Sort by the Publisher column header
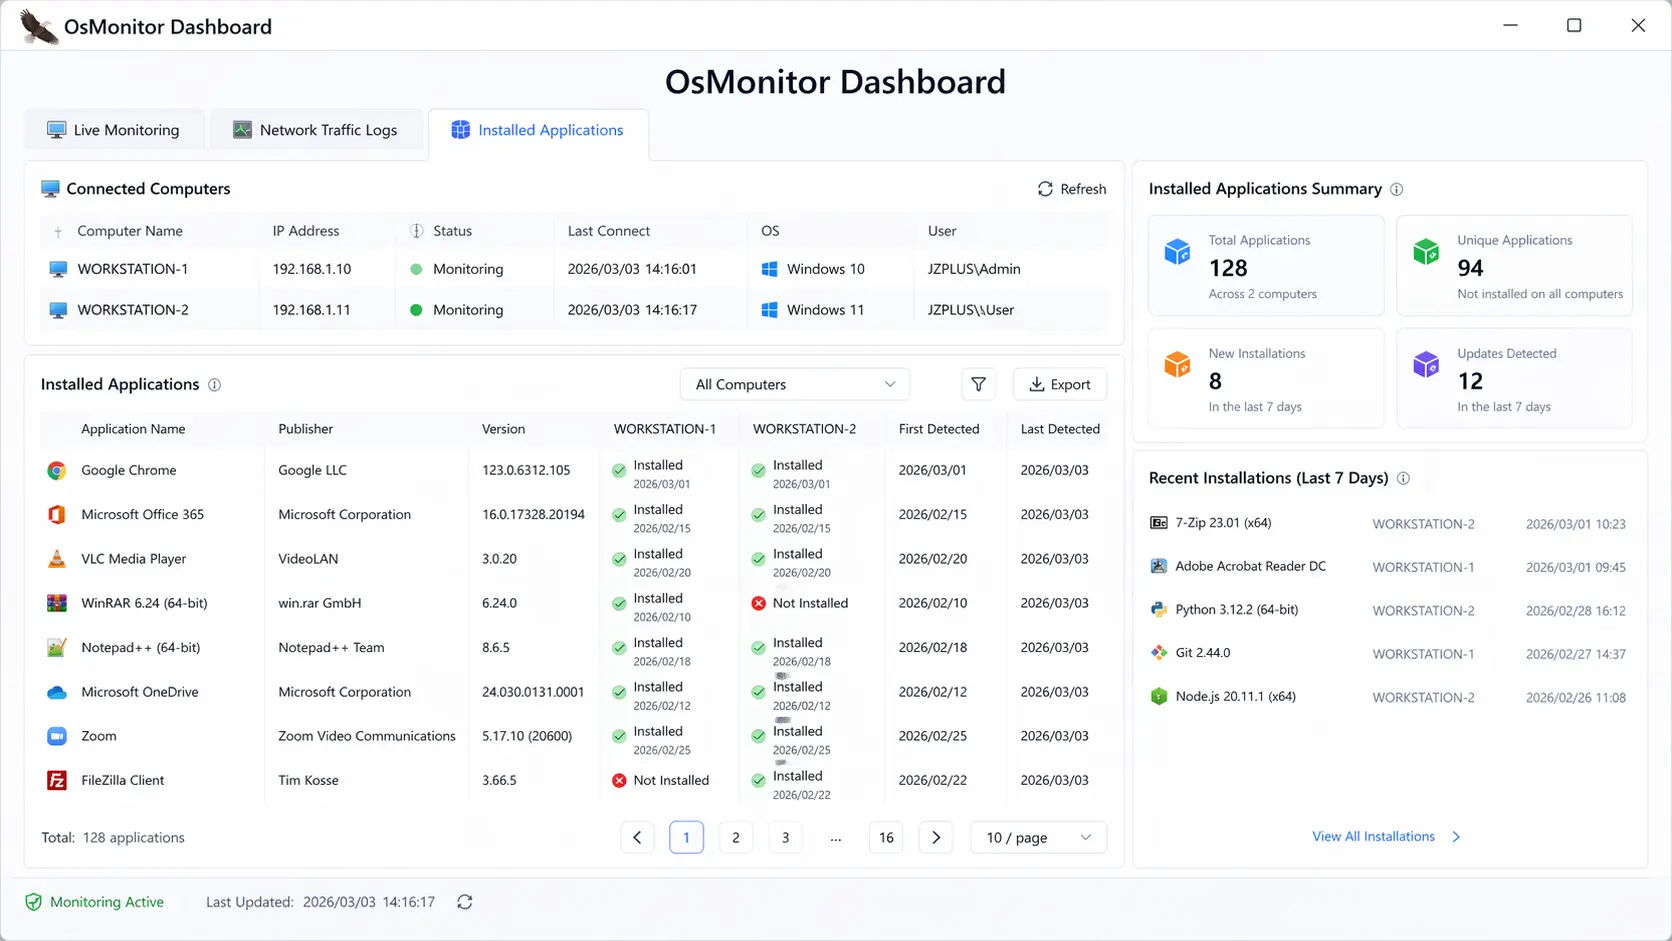This screenshot has height=941, width=1672. coord(306,429)
